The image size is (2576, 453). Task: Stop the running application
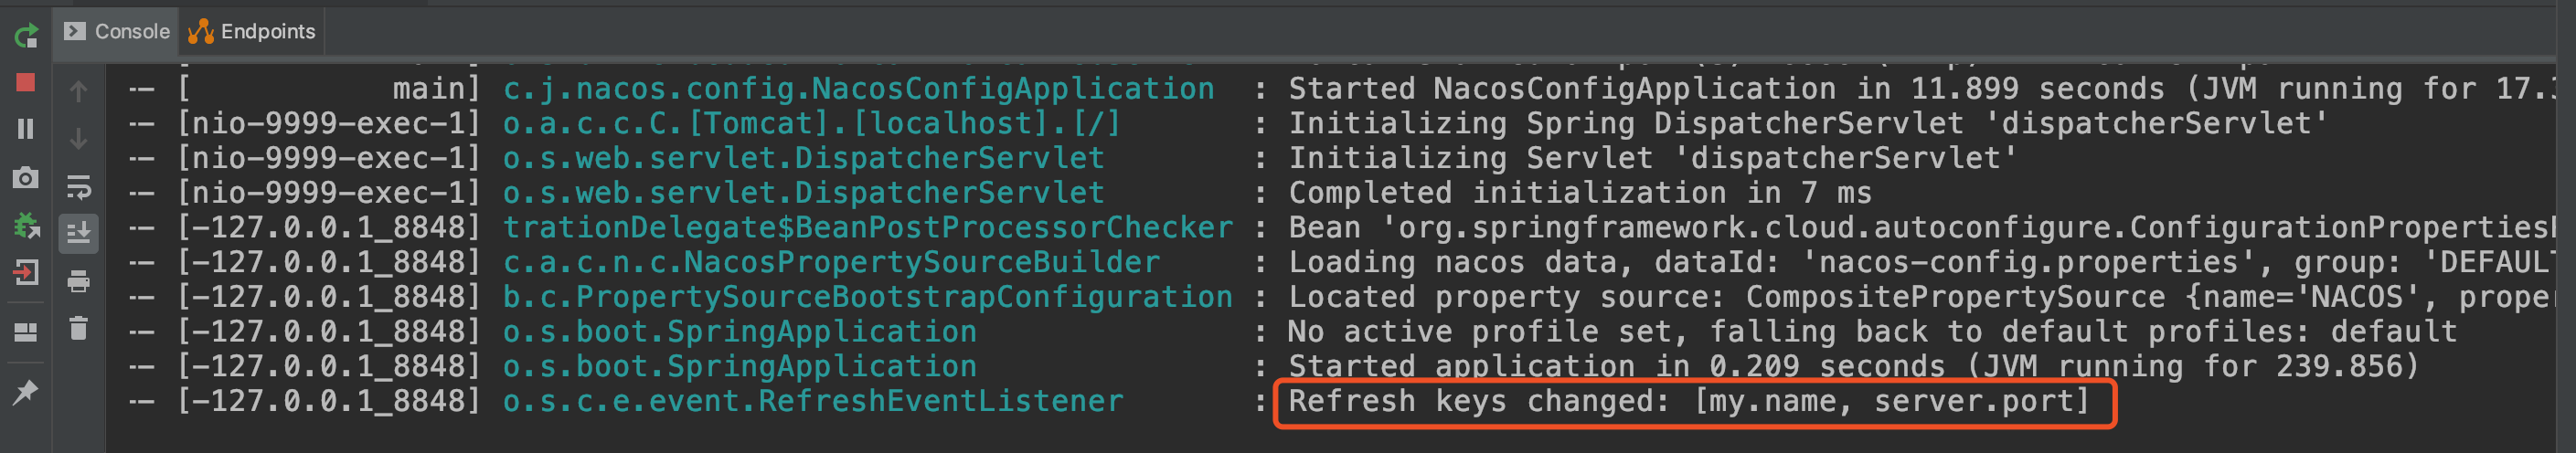tap(26, 83)
